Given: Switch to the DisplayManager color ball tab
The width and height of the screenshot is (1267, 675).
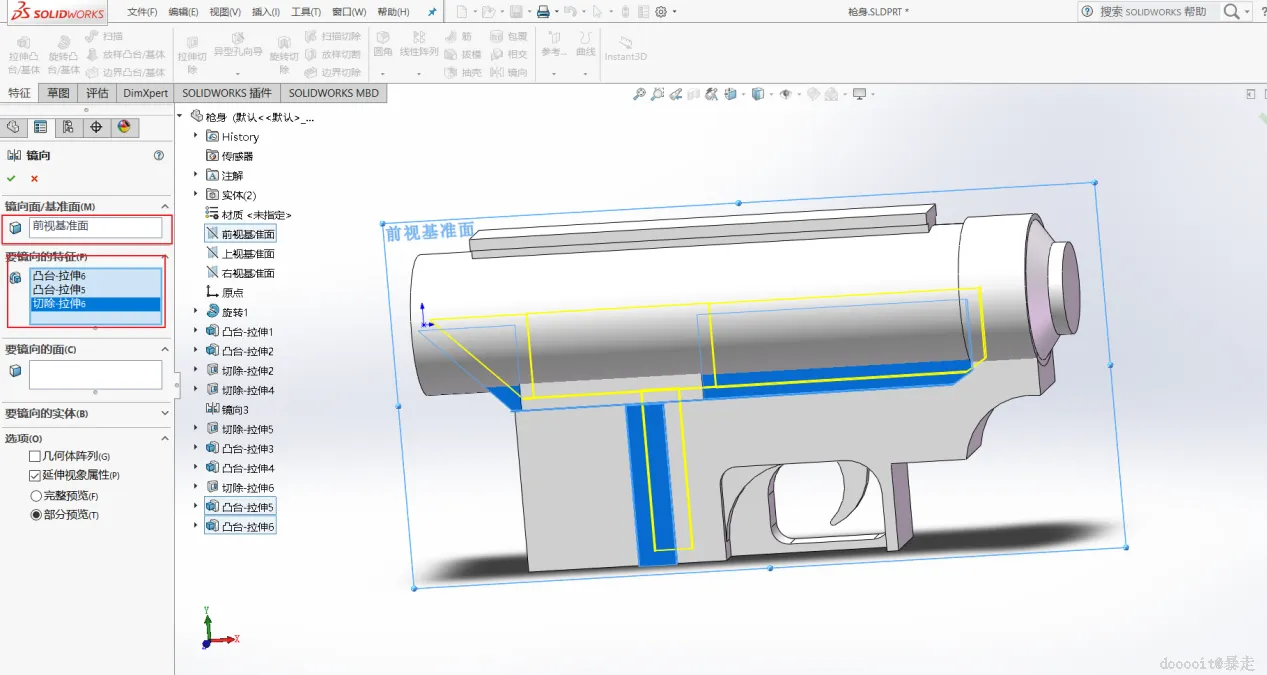Looking at the screenshot, I should [124, 127].
